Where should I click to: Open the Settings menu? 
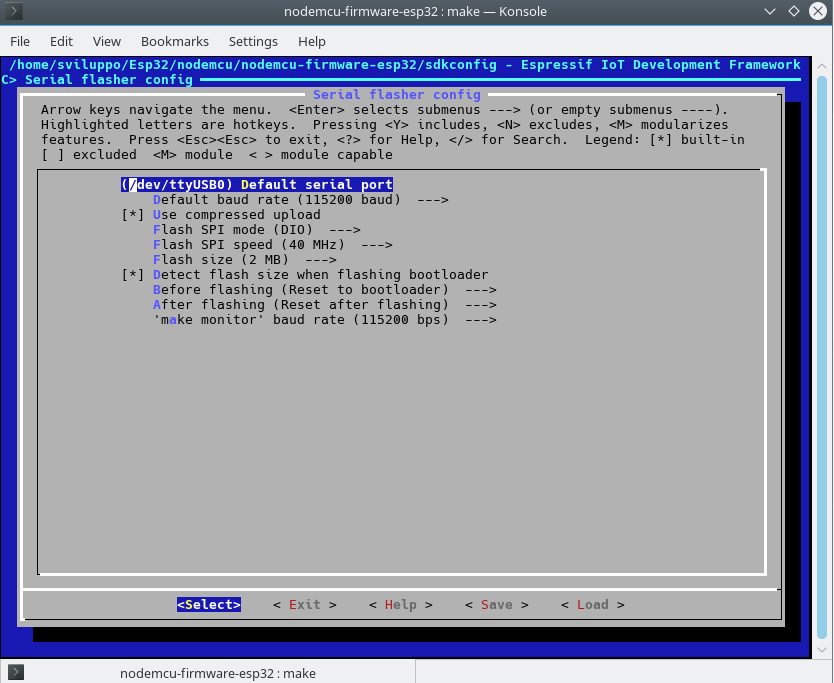coord(253,41)
